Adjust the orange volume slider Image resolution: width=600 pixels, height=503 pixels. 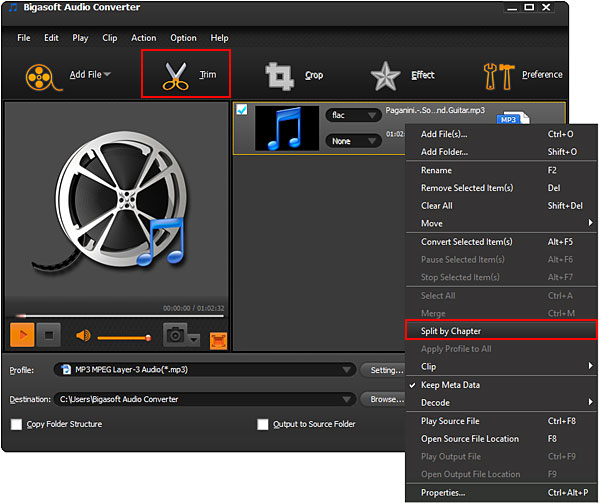click(x=124, y=338)
